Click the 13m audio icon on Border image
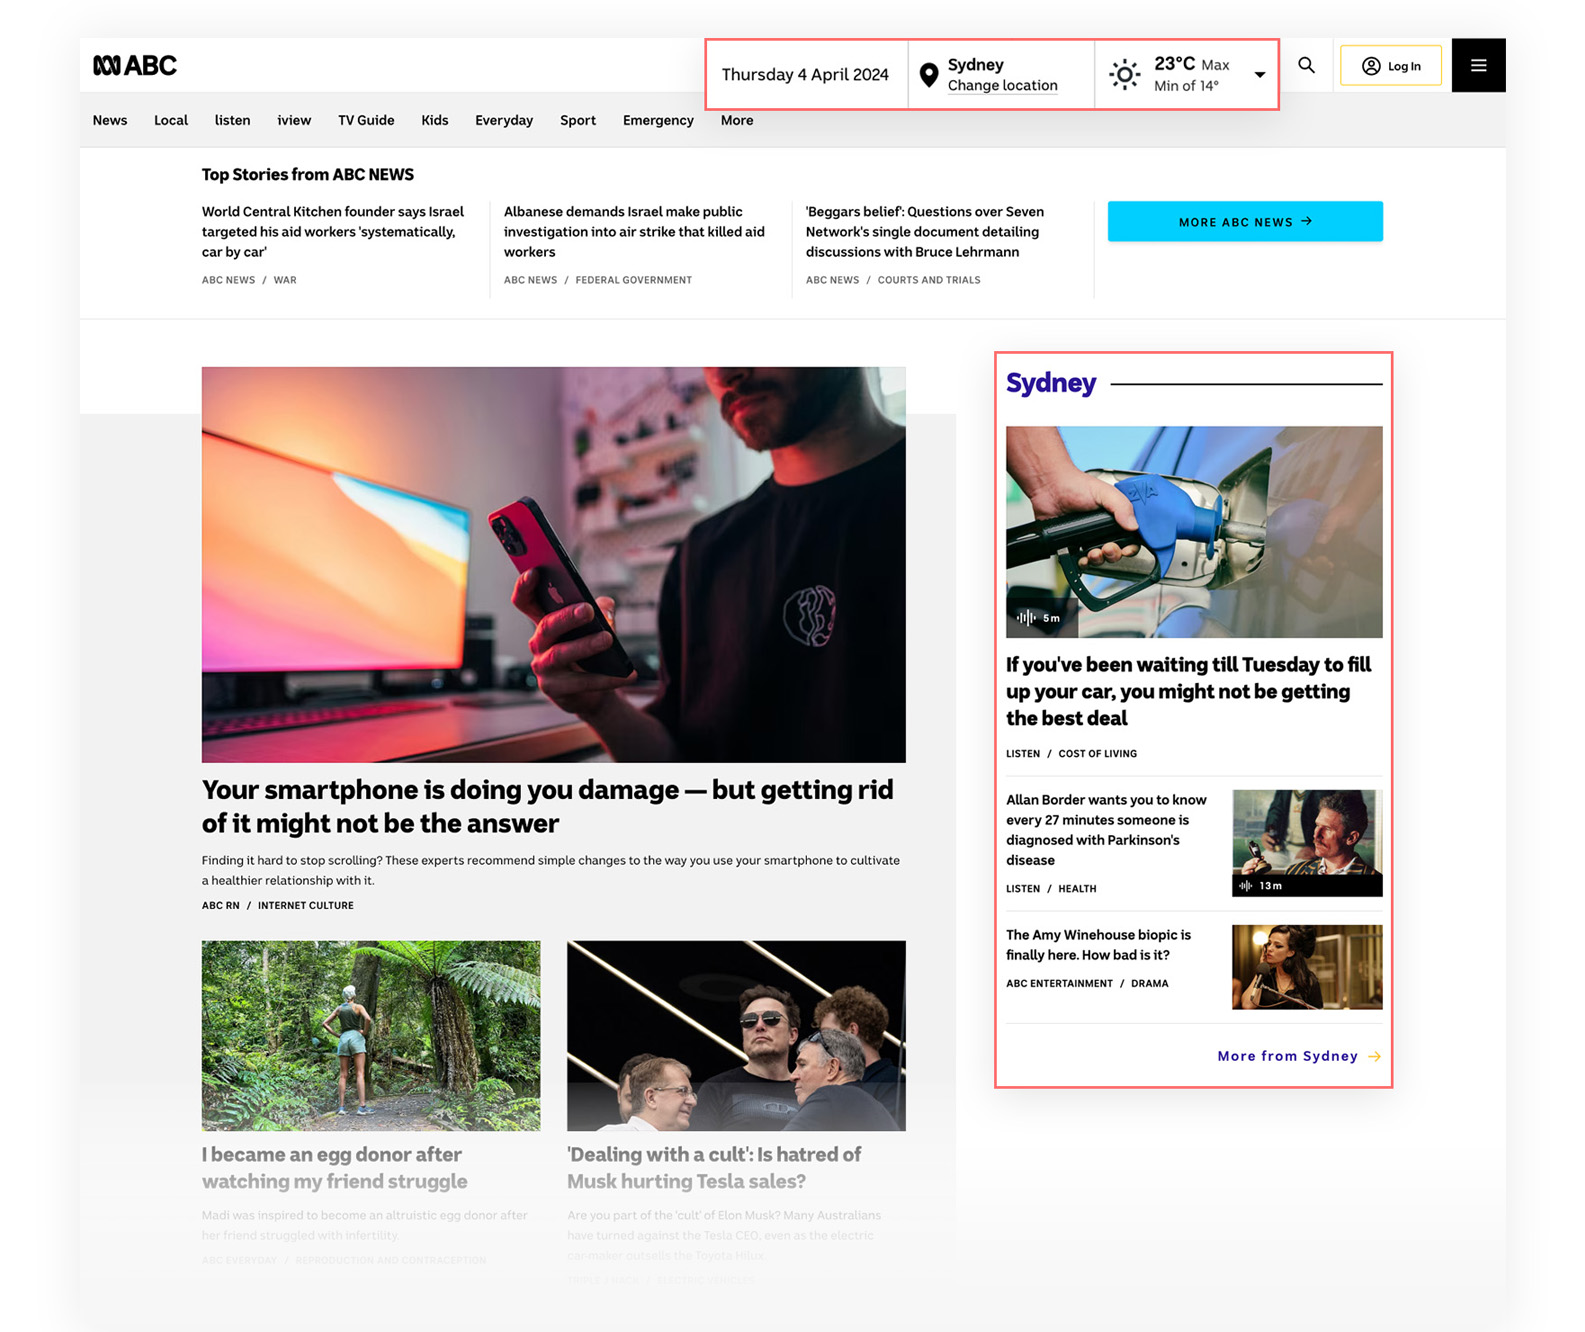The image size is (1585, 1332). 1246,886
